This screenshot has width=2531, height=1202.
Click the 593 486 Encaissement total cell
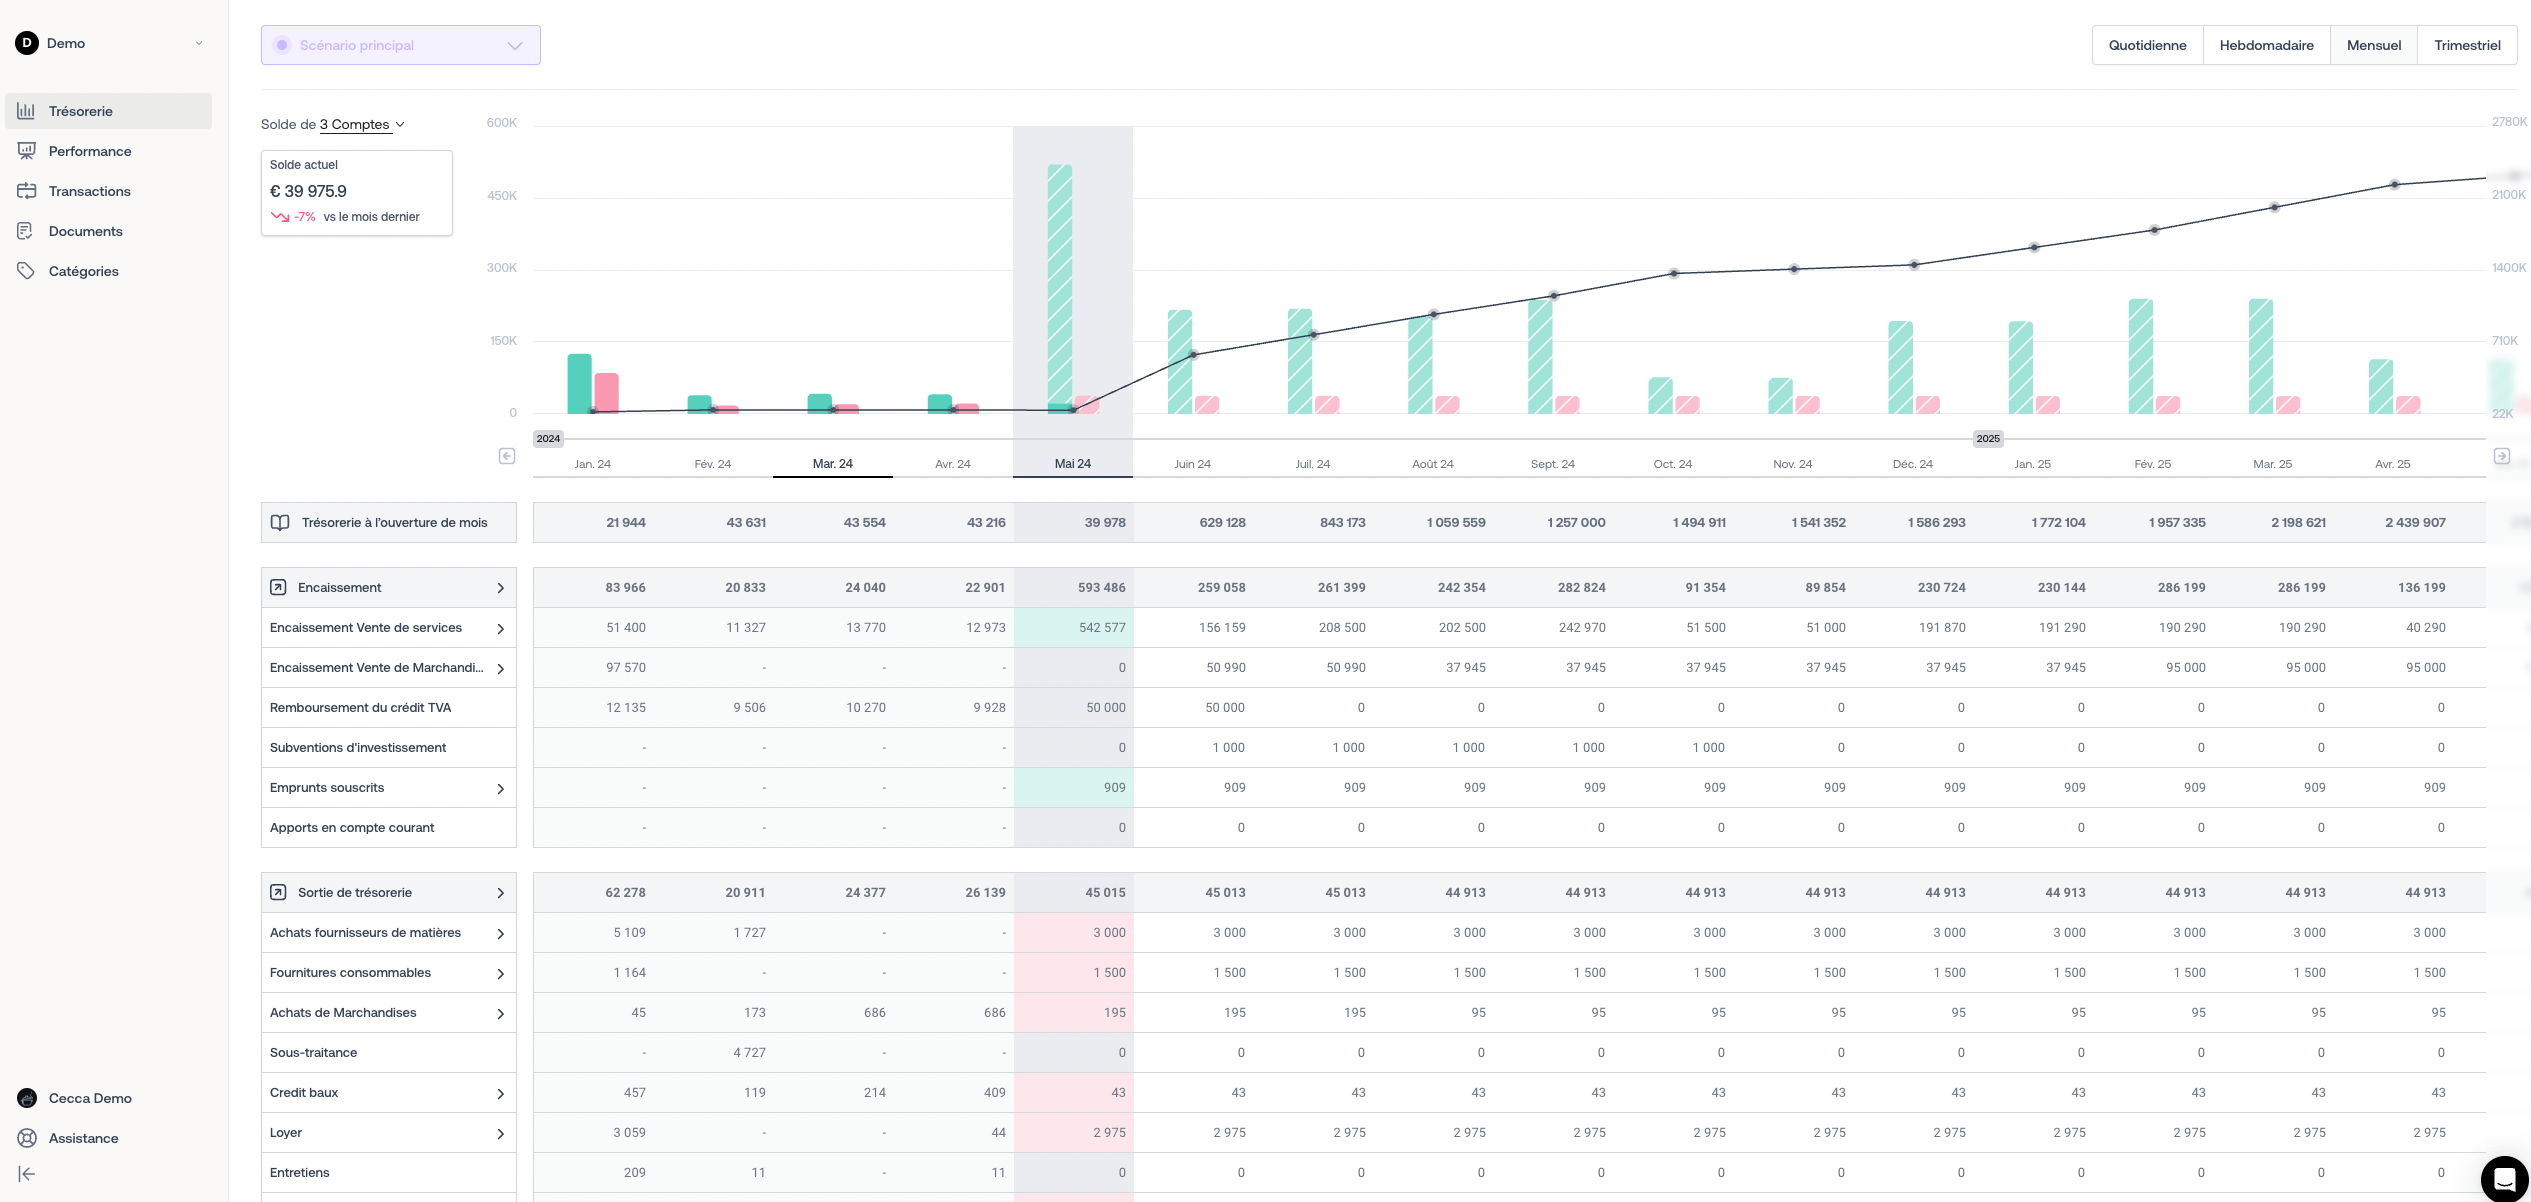[1073, 588]
